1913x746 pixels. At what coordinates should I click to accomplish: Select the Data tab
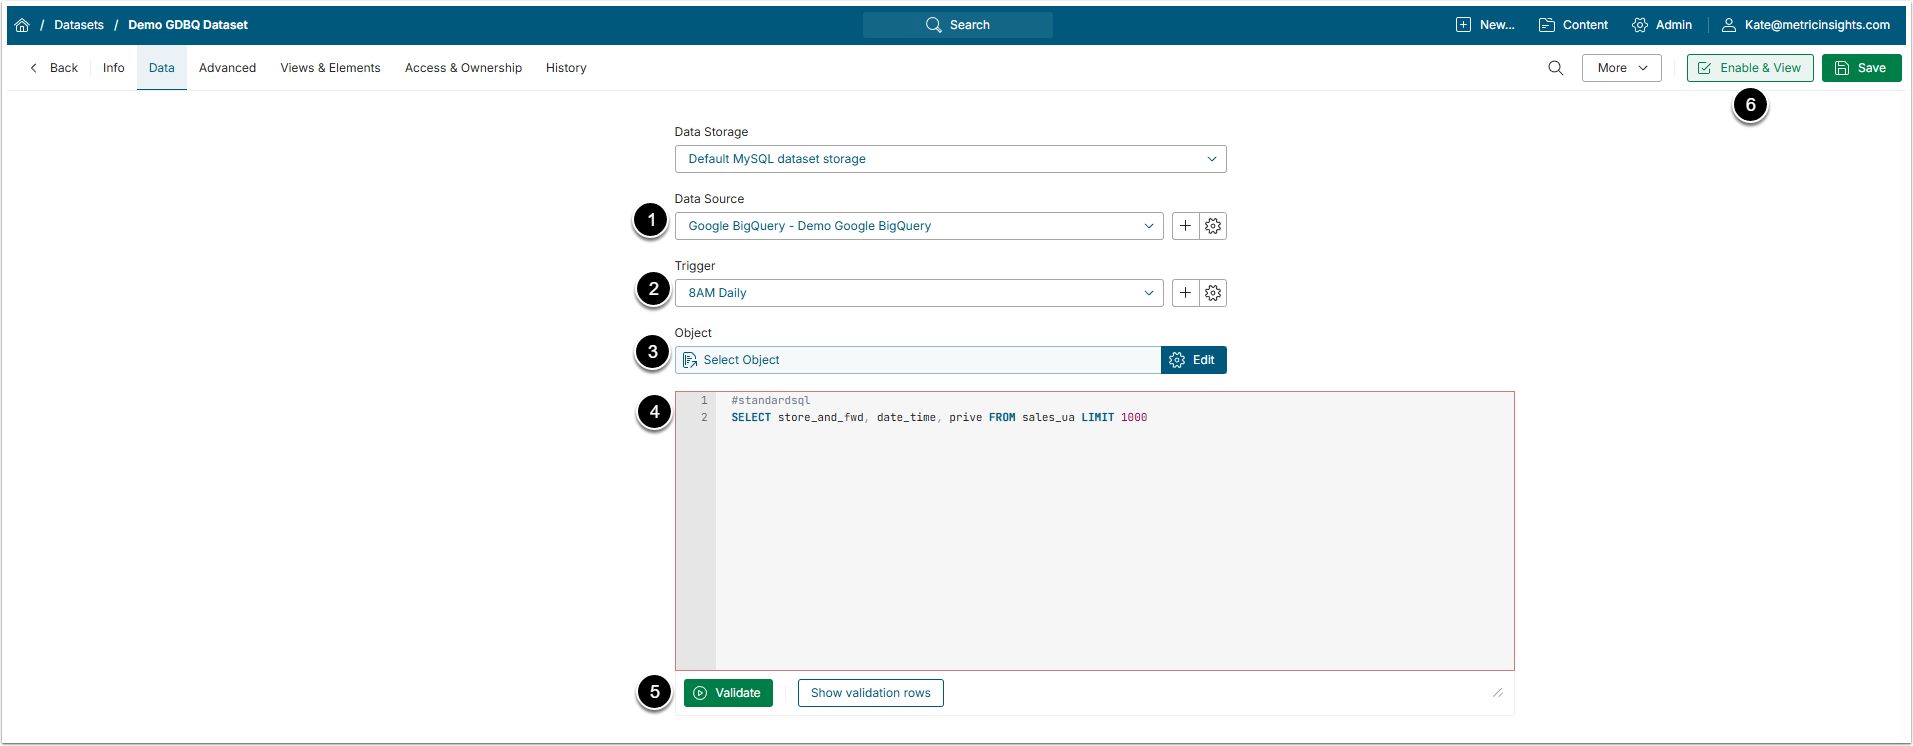162,68
